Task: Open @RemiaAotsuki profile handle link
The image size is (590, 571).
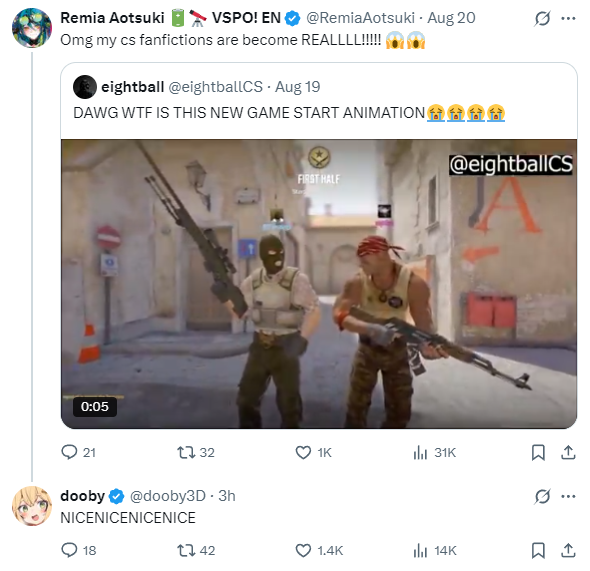Action: [360, 18]
